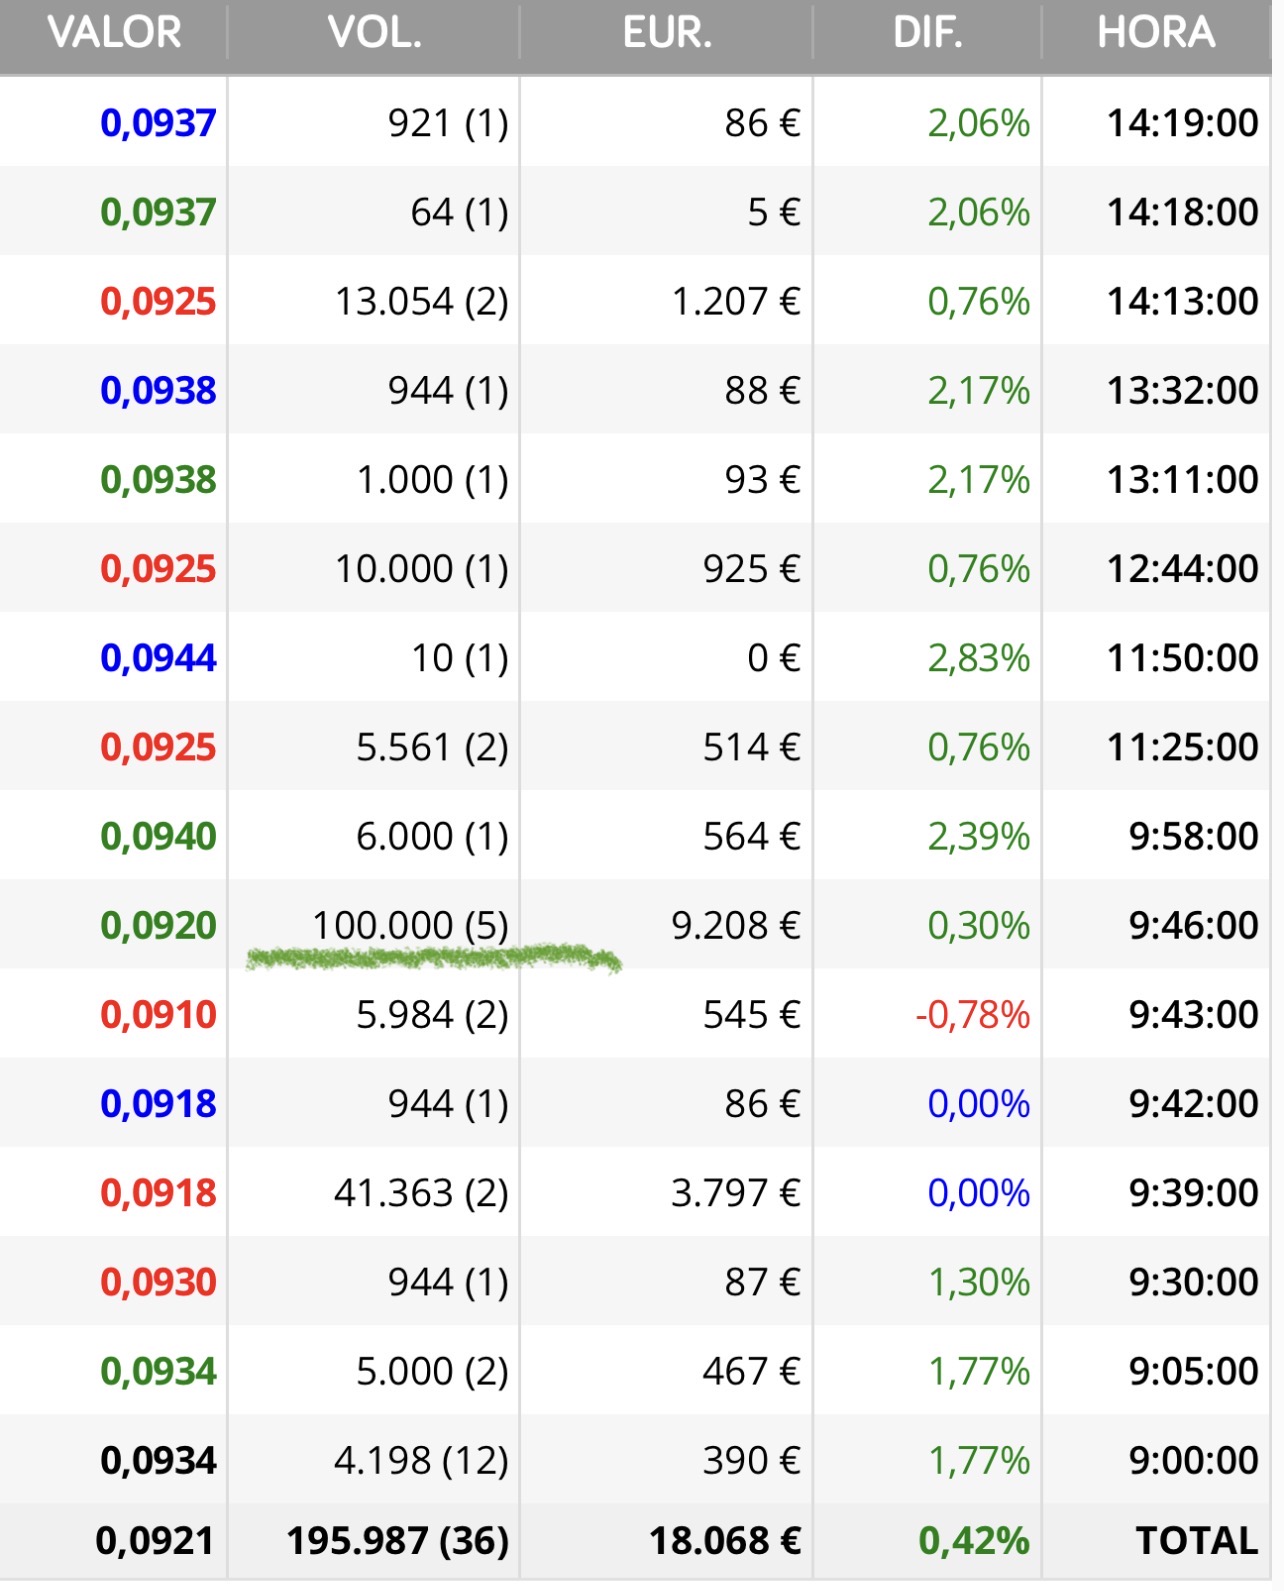Screen dimensions: 1284x1591
Task: Click the VALOR column header
Action: [x=114, y=33]
